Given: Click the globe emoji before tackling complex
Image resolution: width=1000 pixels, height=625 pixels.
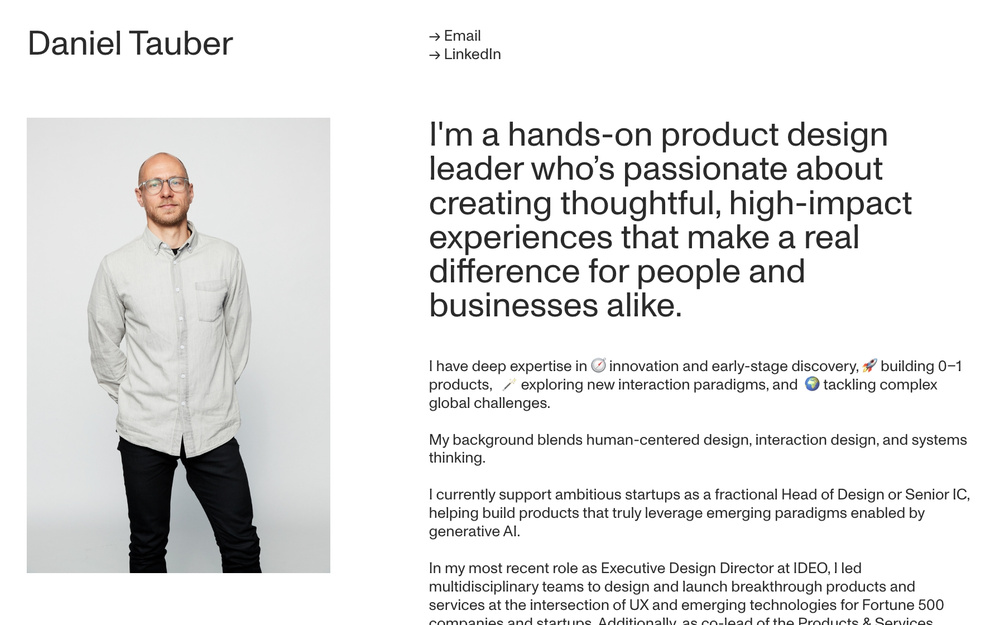Looking at the screenshot, I should tap(812, 384).
